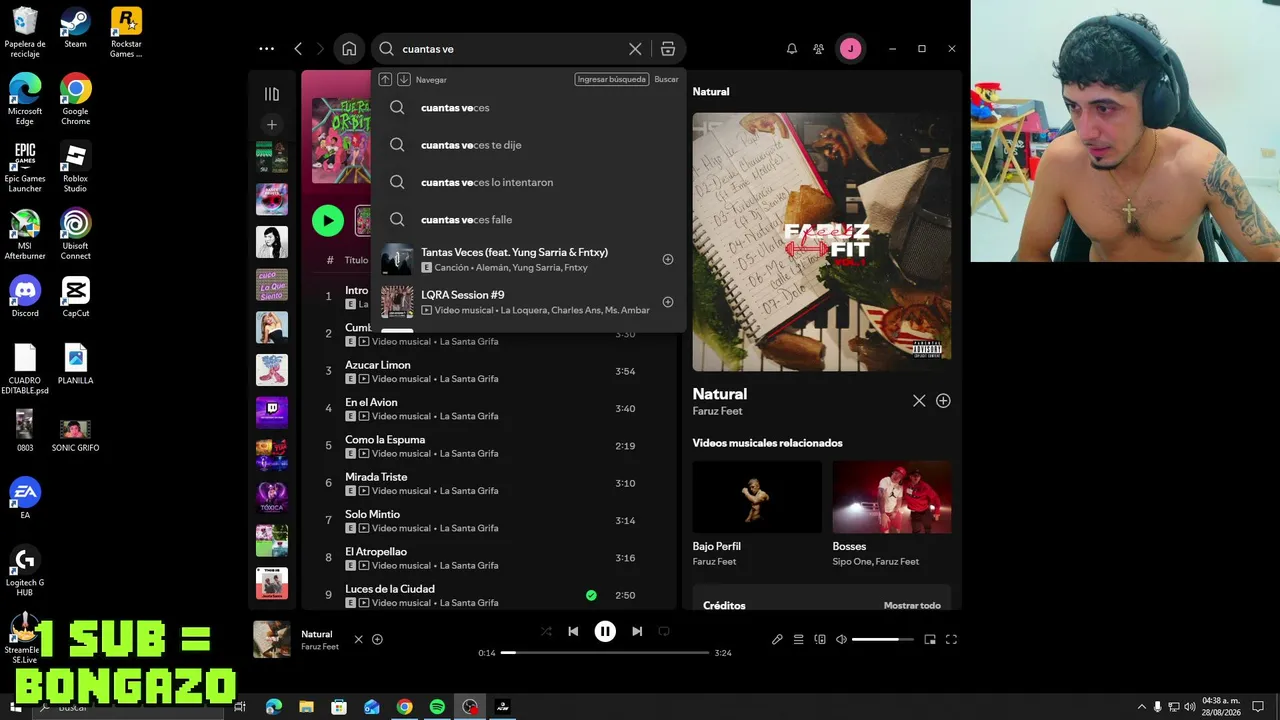Open Discord desktop shortcut
Screen dimensions: 1280x720
click(25, 296)
